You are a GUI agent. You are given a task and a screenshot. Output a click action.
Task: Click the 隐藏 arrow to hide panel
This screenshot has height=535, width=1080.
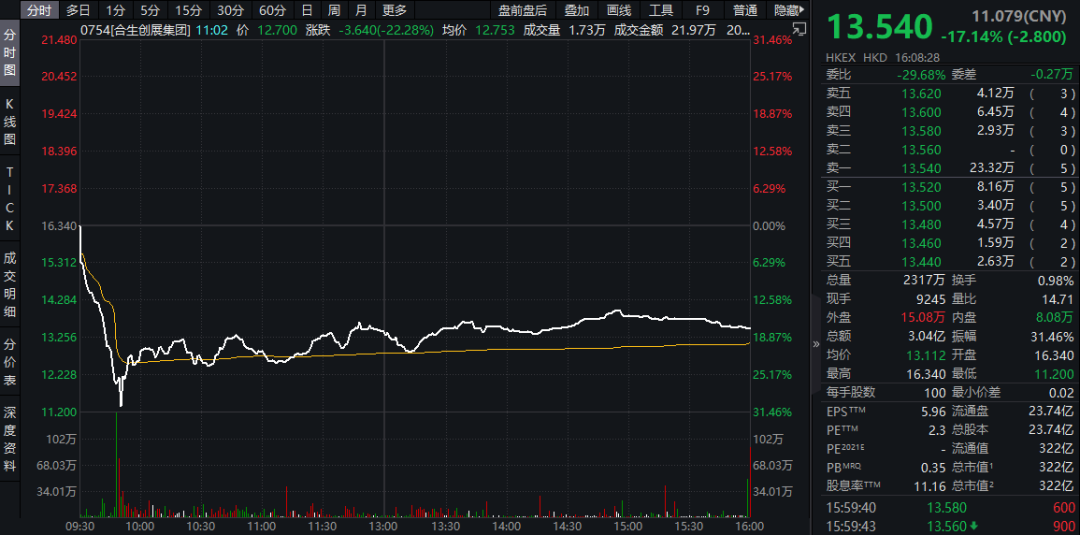(787, 10)
